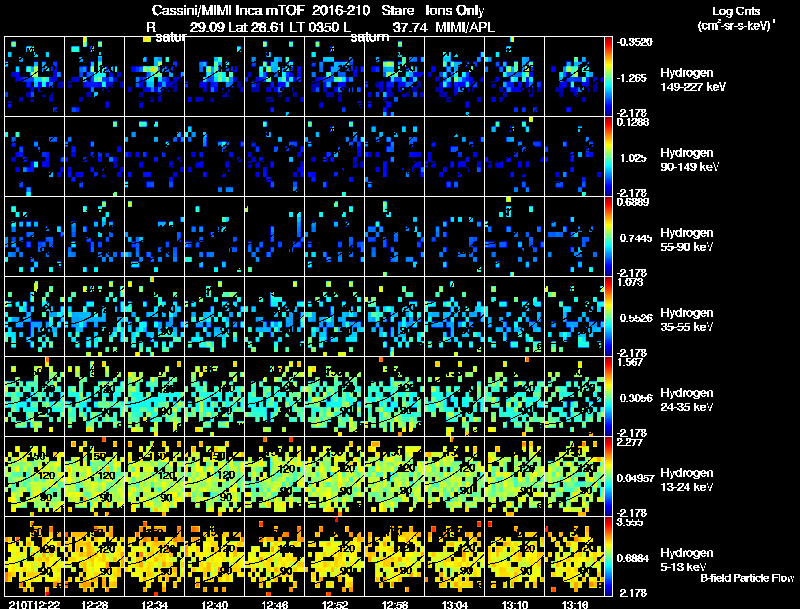This screenshot has width=800, height=609.
Task: Click the Hydrogen 13-24 keV color bar
Action: tap(608, 476)
